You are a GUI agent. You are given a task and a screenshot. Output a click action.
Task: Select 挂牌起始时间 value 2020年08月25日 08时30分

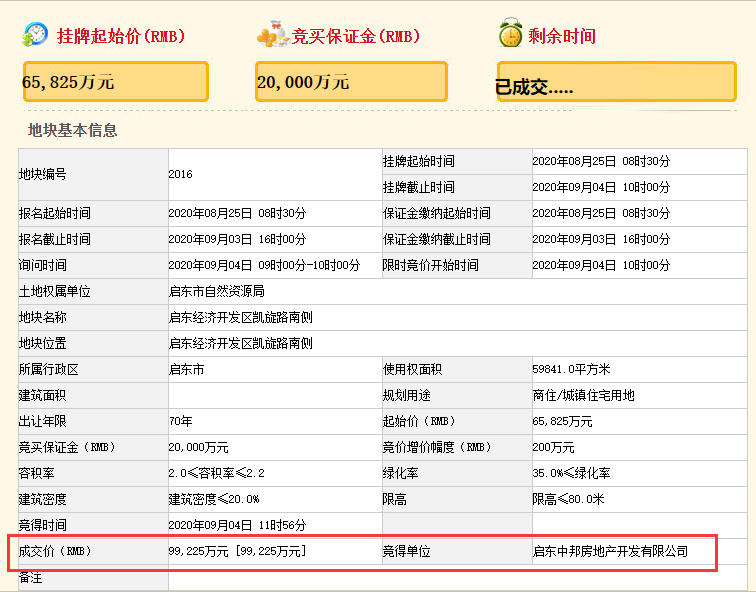point(601,161)
